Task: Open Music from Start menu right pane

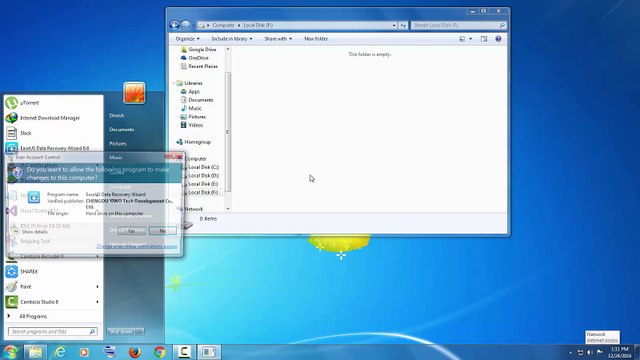Action: click(116, 158)
